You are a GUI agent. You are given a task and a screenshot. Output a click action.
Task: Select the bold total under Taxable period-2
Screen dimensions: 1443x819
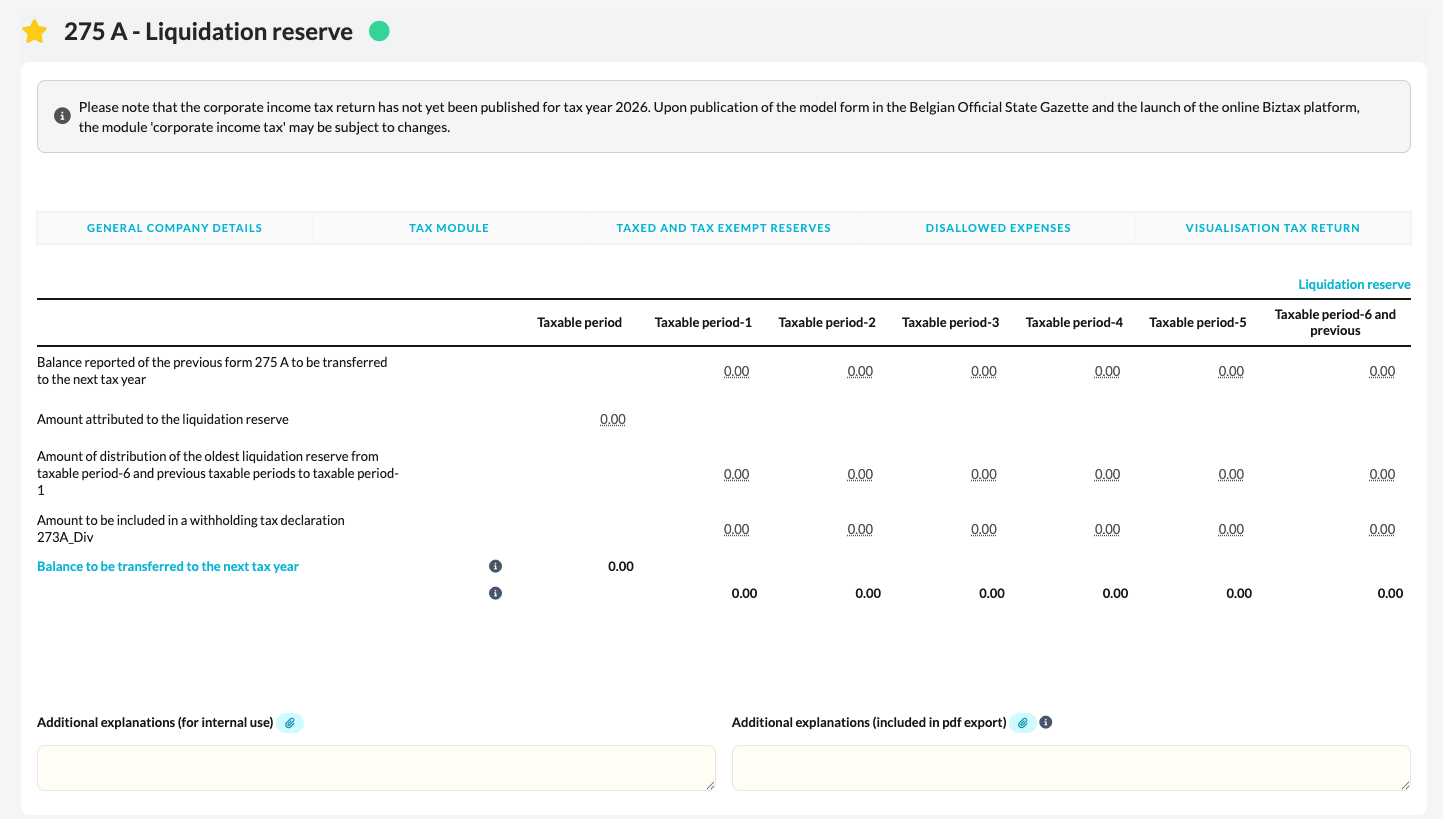pos(868,593)
